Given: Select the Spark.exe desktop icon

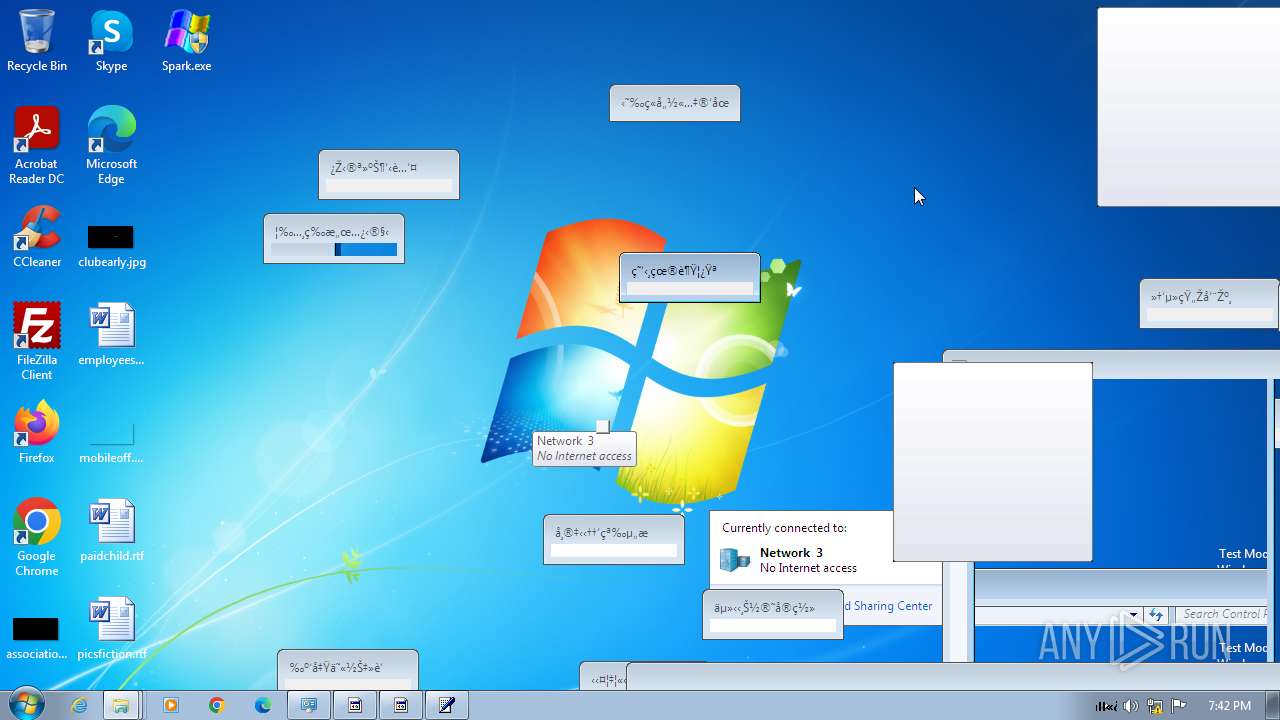Looking at the screenshot, I should [x=186, y=42].
